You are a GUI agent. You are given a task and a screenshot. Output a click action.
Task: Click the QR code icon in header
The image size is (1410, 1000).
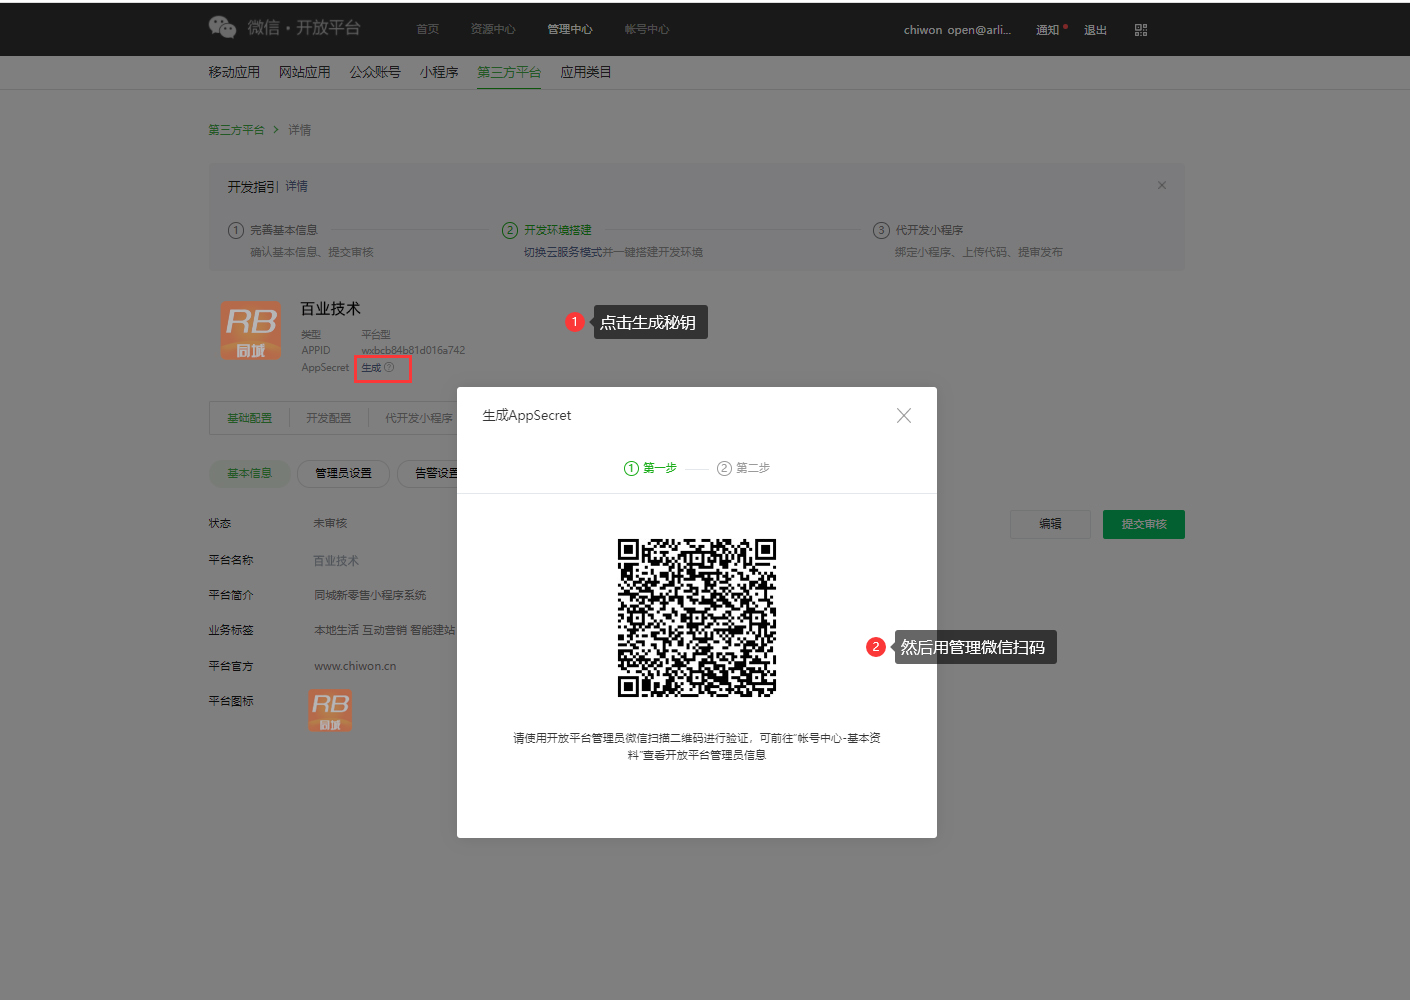pos(1141,30)
